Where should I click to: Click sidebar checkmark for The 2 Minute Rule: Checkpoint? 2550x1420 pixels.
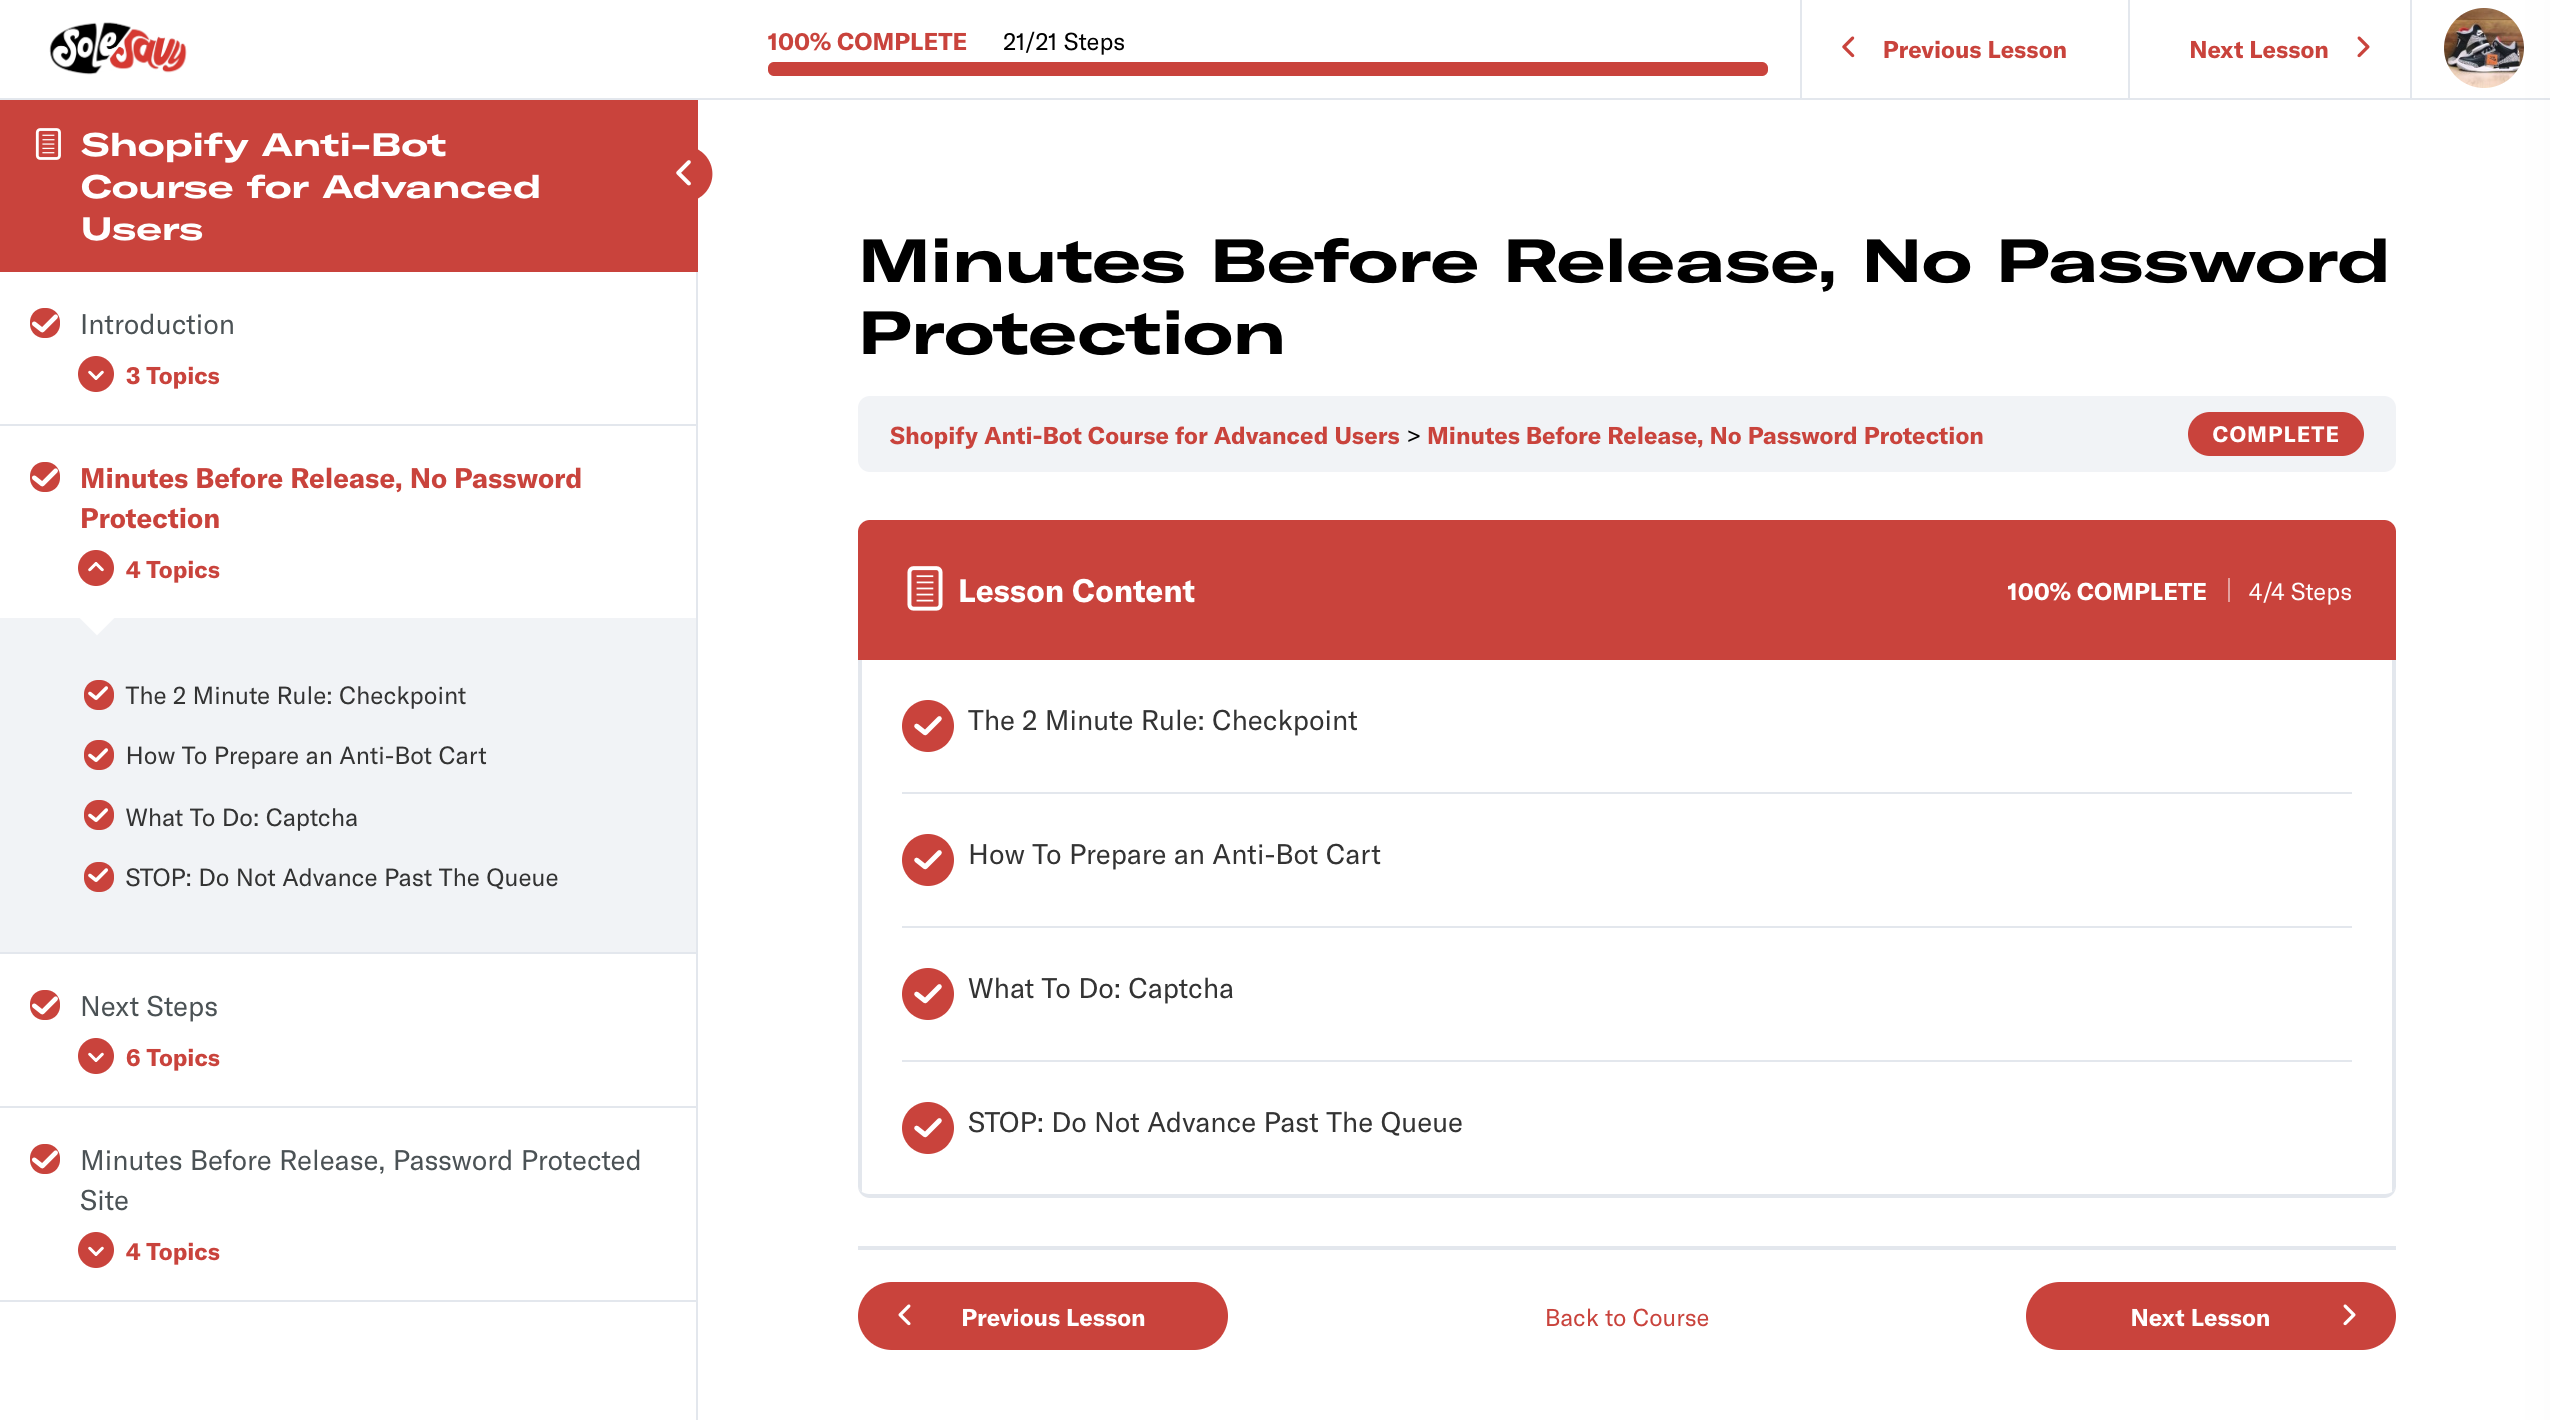99,694
